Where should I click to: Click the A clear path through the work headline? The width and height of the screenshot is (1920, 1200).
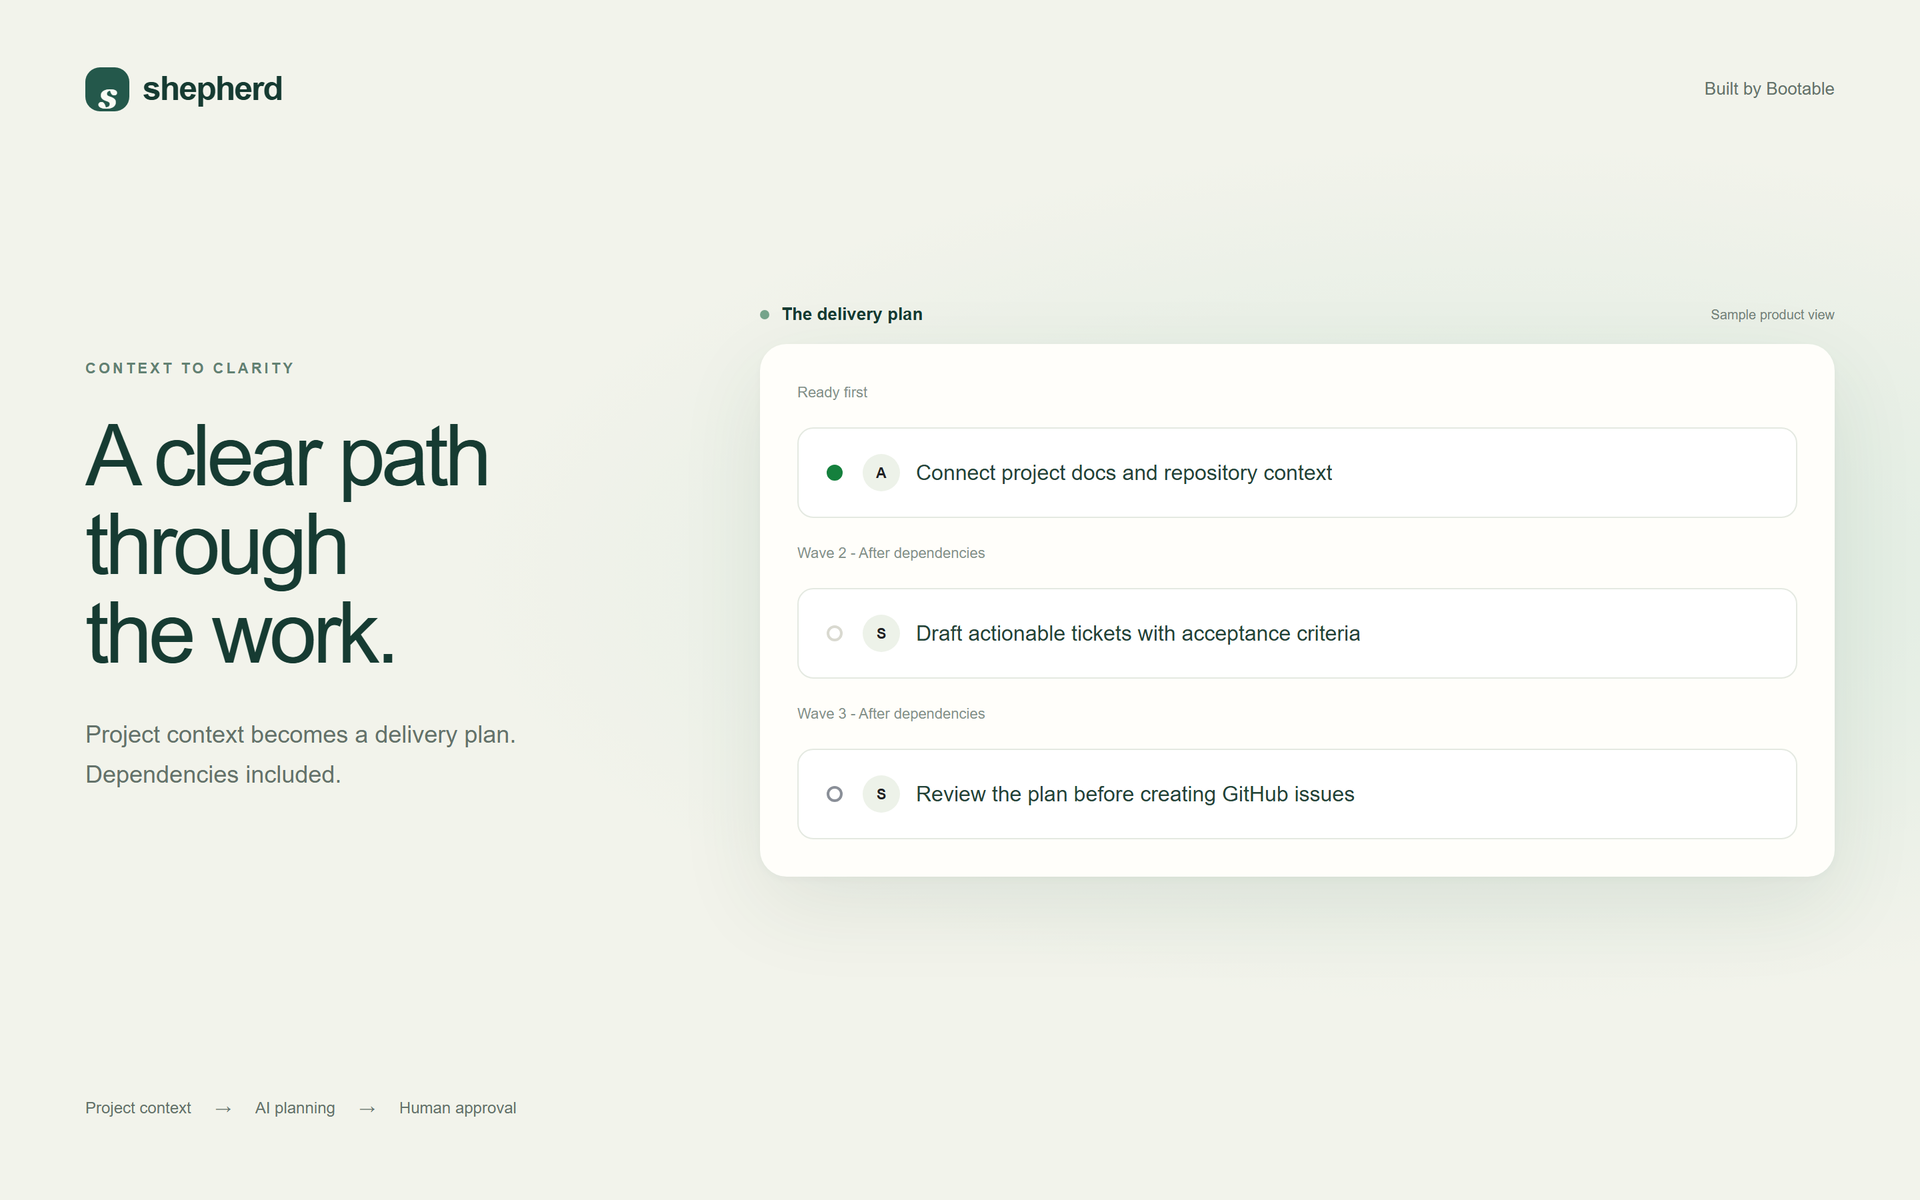click(x=287, y=544)
